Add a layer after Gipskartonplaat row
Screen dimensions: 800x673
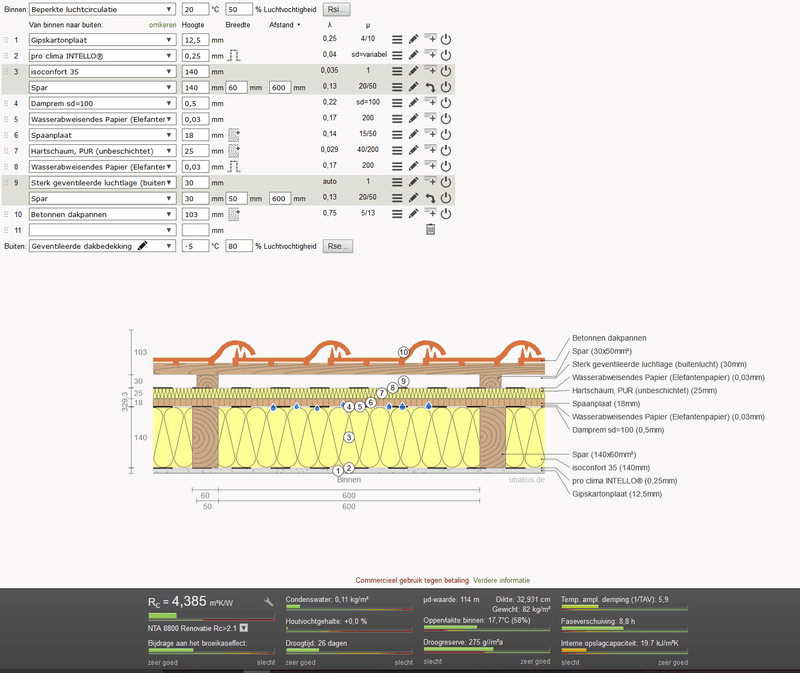tap(430, 39)
